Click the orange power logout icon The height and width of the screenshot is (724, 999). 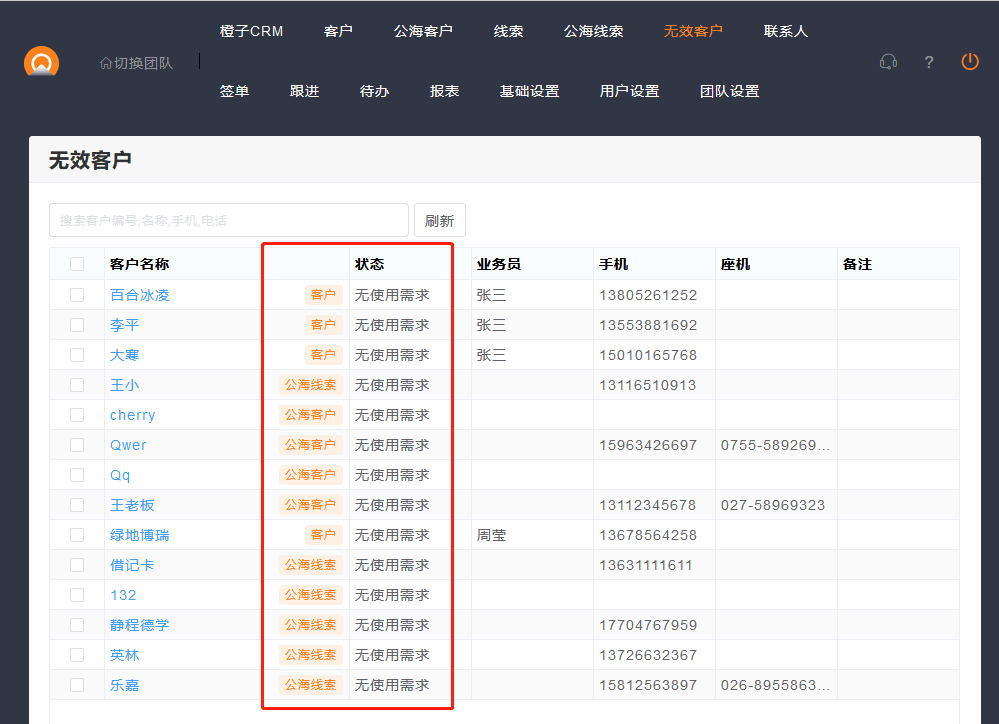click(x=969, y=62)
